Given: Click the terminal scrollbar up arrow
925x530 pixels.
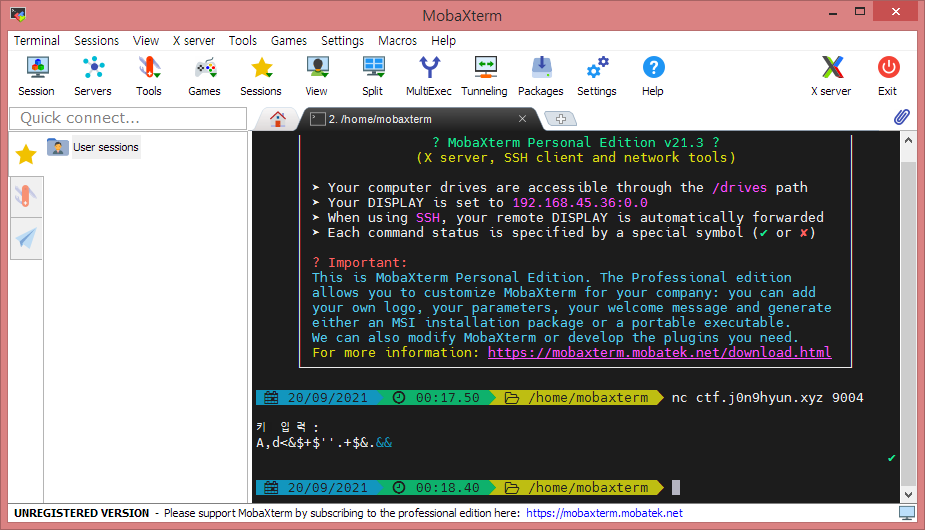Looking at the screenshot, I should tap(908, 140).
